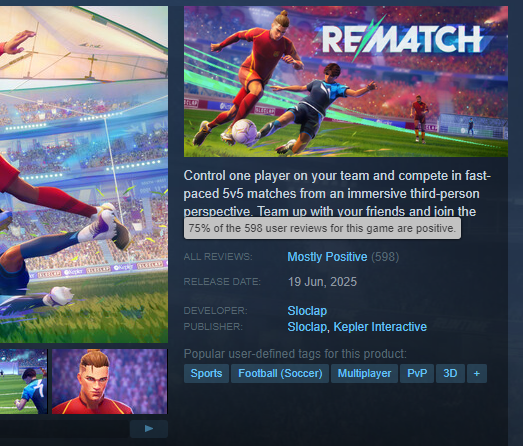
Task: Select the red-jersey player portrait thumbnail
Action: point(109,382)
